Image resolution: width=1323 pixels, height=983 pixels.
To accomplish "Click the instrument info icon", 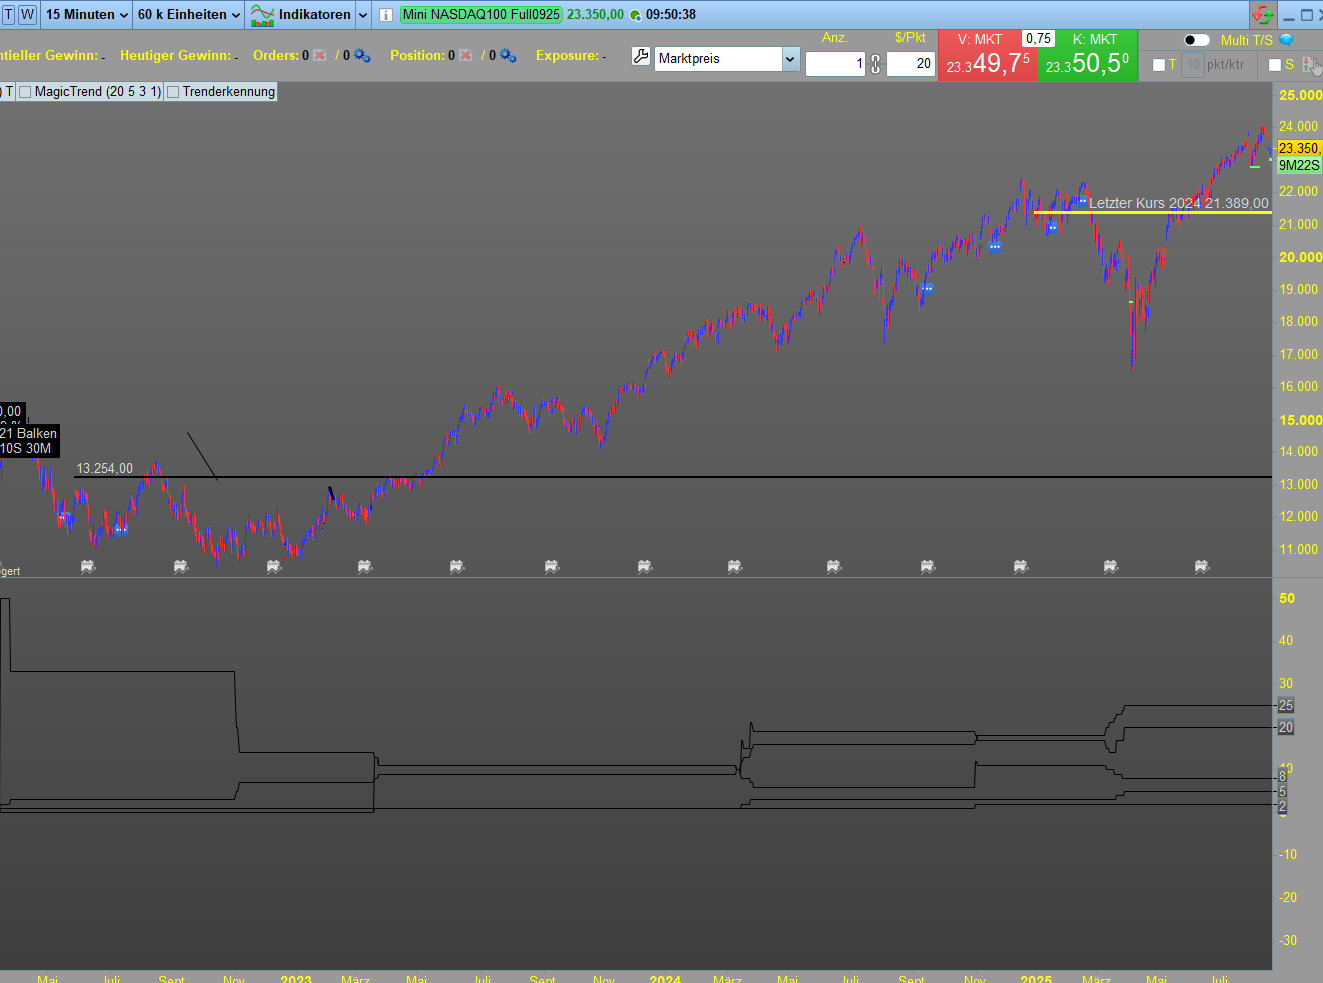I will pyautogui.click(x=386, y=15).
